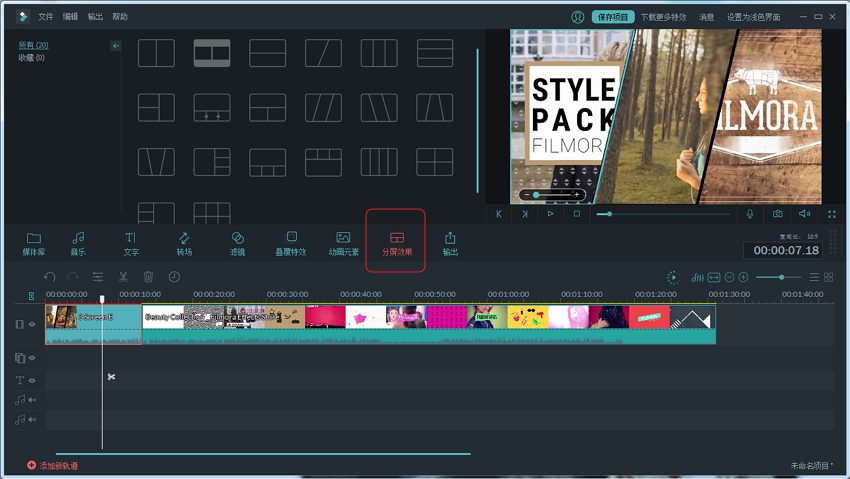The width and height of the screenshot is (850, 479).
Task: Click timeline zoom in plus icon
Action: (x=743, y=277)
